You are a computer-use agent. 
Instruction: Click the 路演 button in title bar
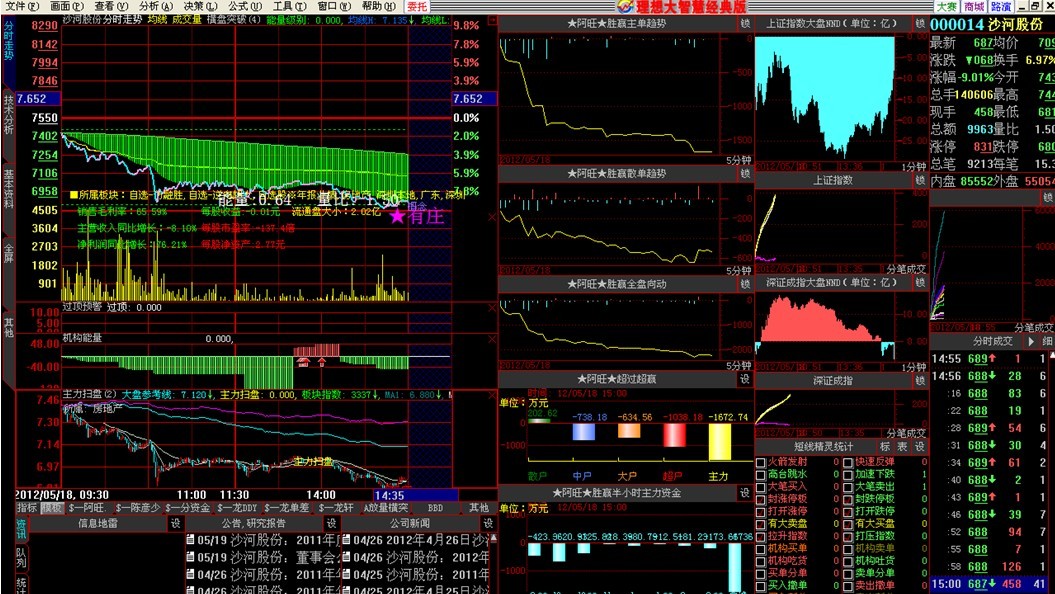[1001, 6]
